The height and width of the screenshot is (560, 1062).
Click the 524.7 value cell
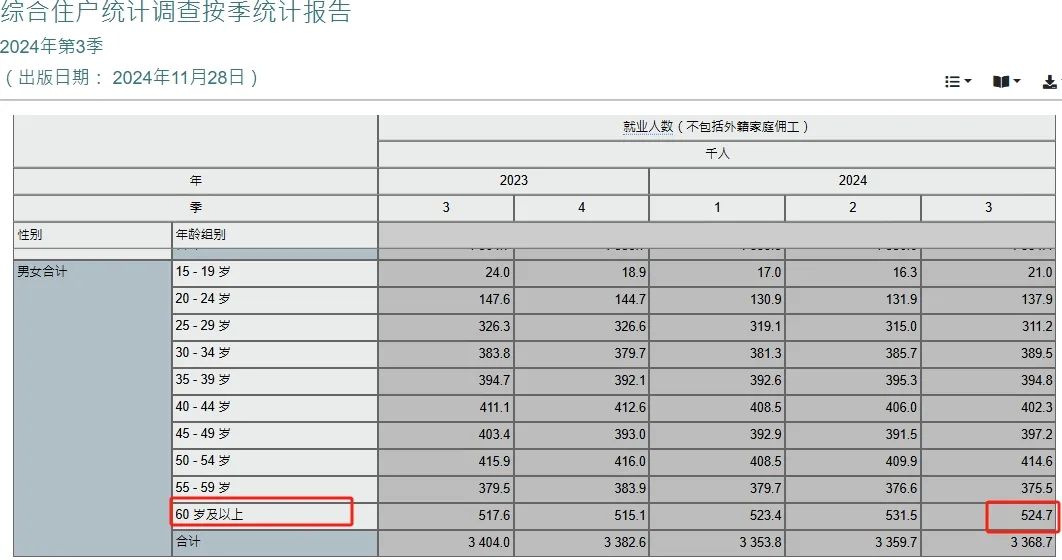[x=1032, y=516]
